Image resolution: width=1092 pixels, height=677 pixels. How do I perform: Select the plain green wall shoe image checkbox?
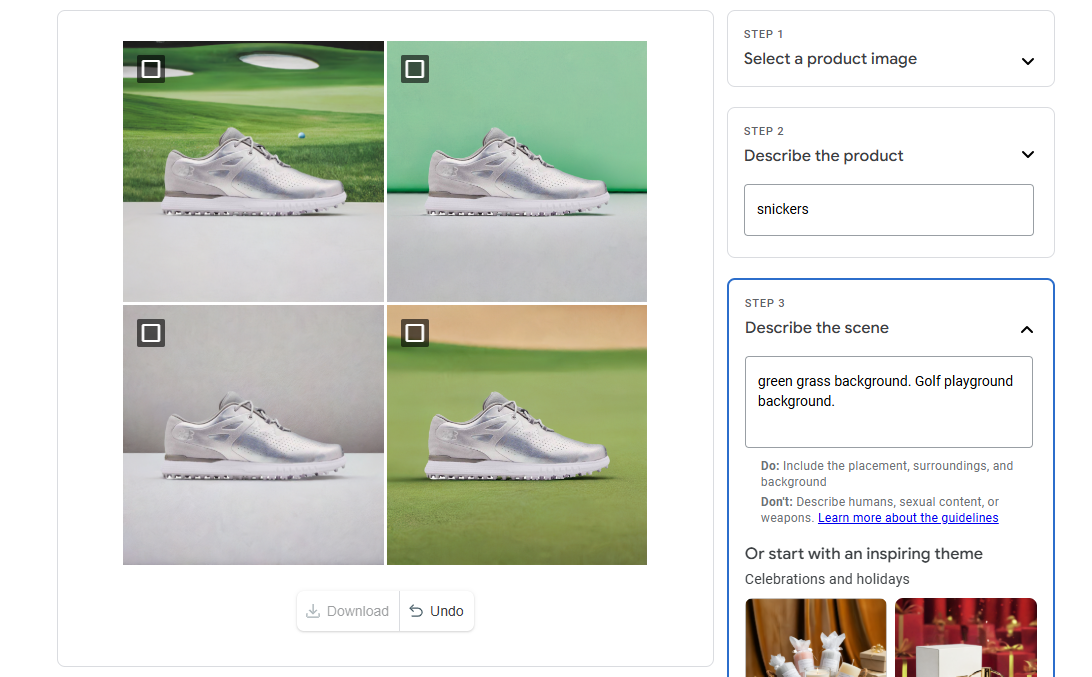coord(414,69)
